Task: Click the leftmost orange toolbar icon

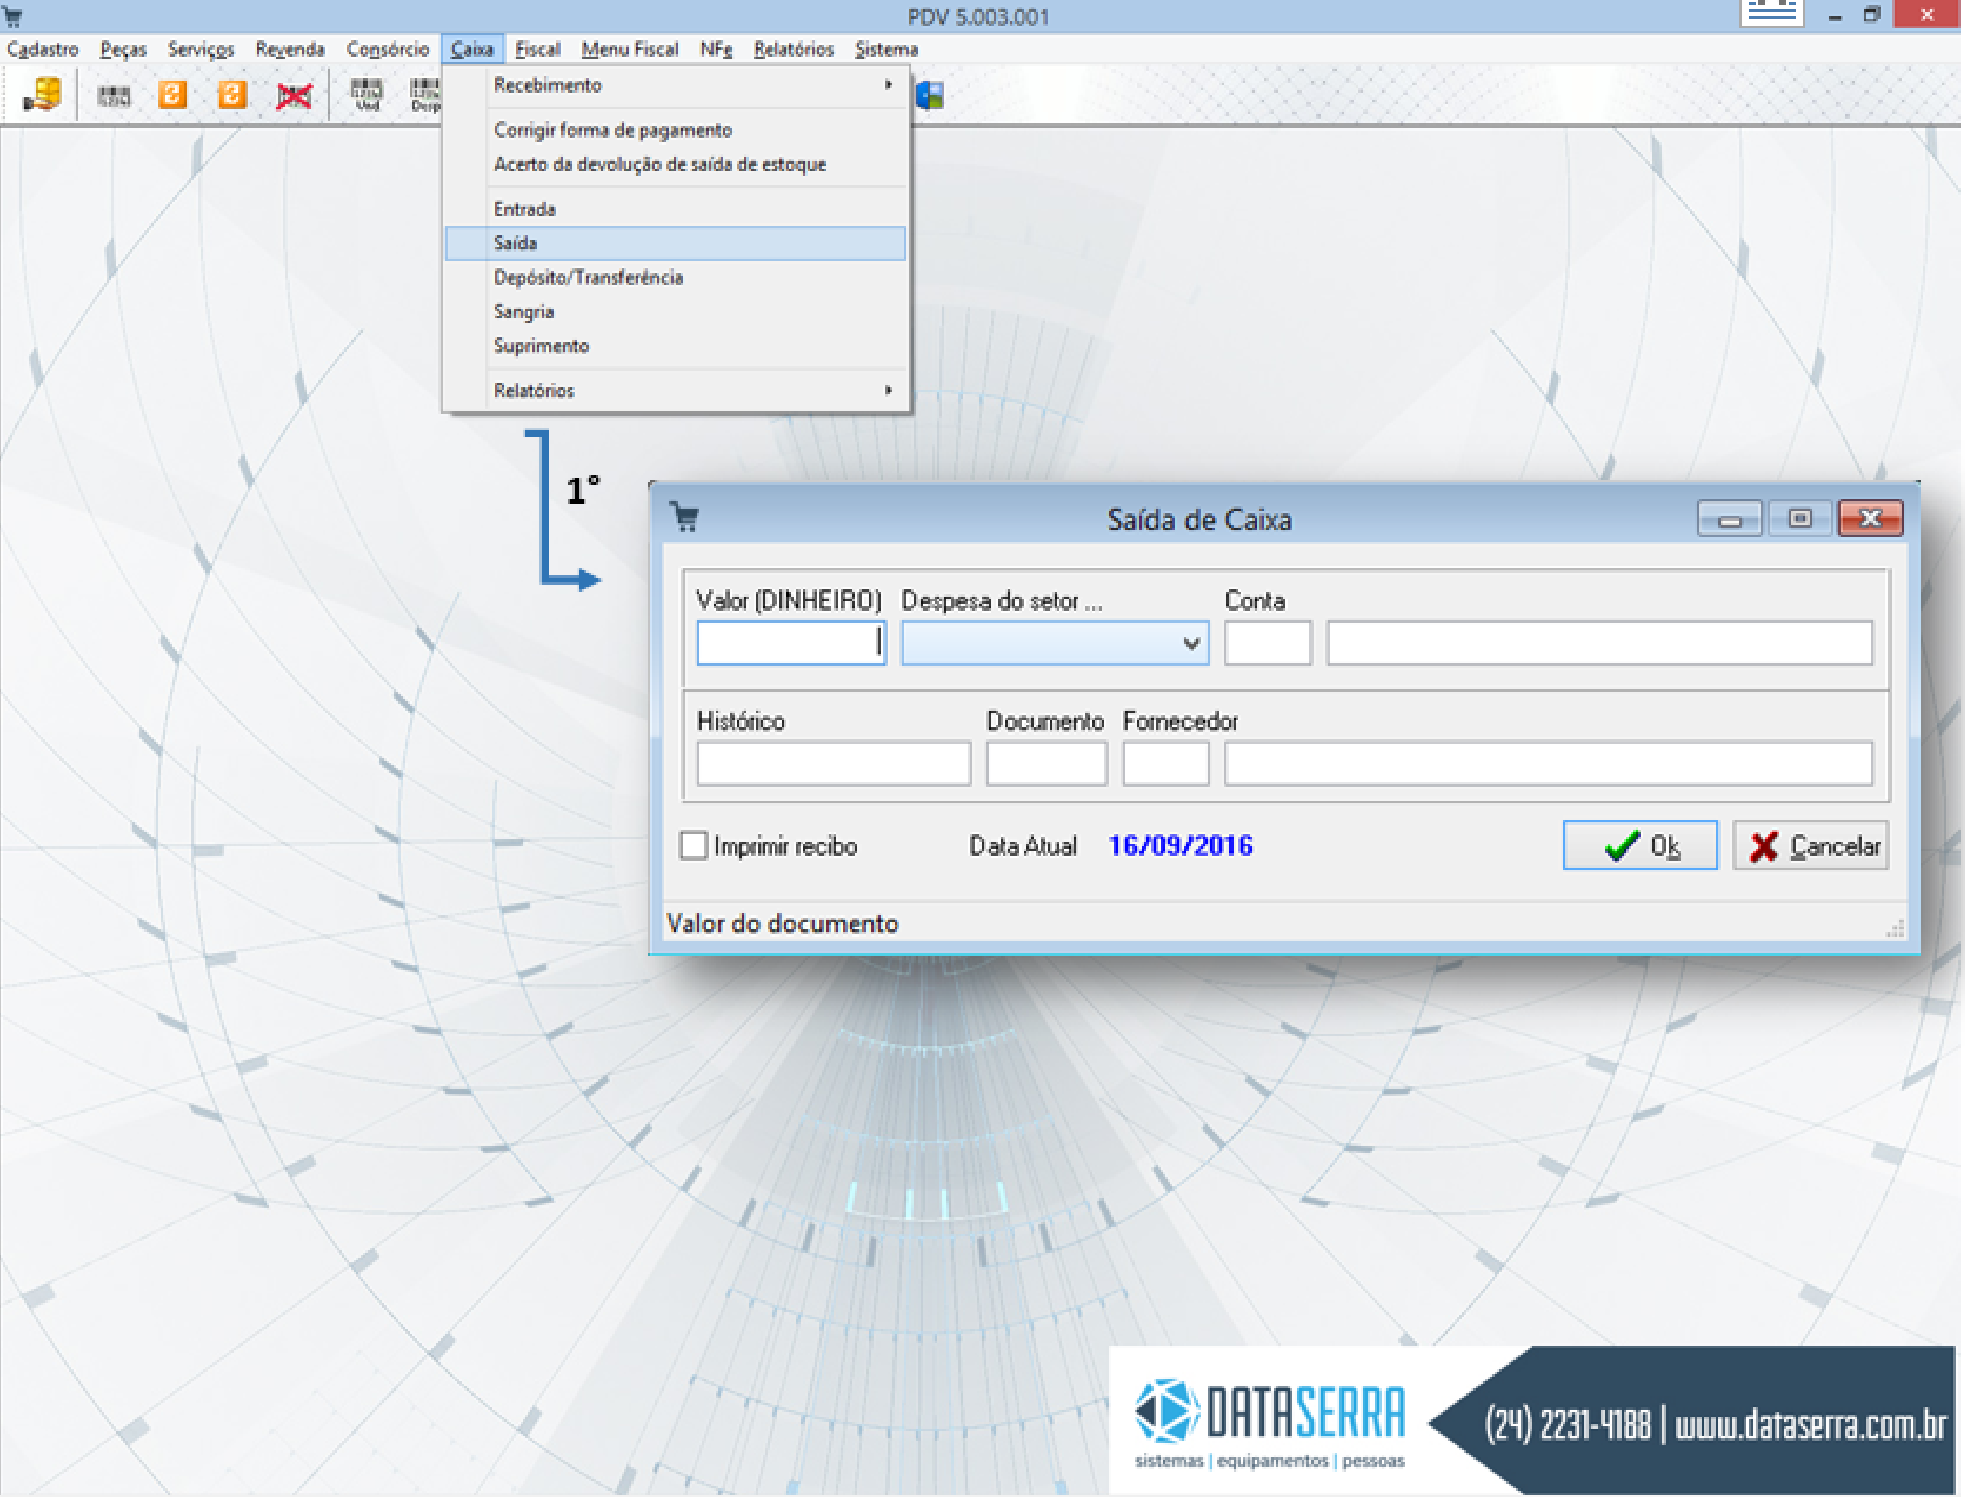Action: point(173,95)
